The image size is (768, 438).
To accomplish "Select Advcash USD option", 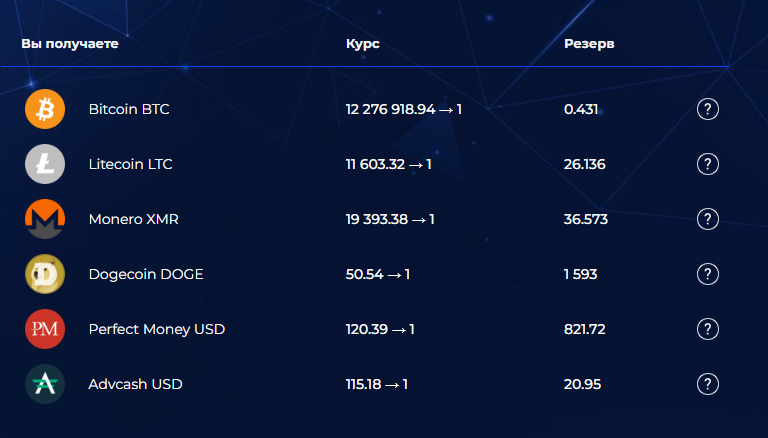I will tap(135, 384).
